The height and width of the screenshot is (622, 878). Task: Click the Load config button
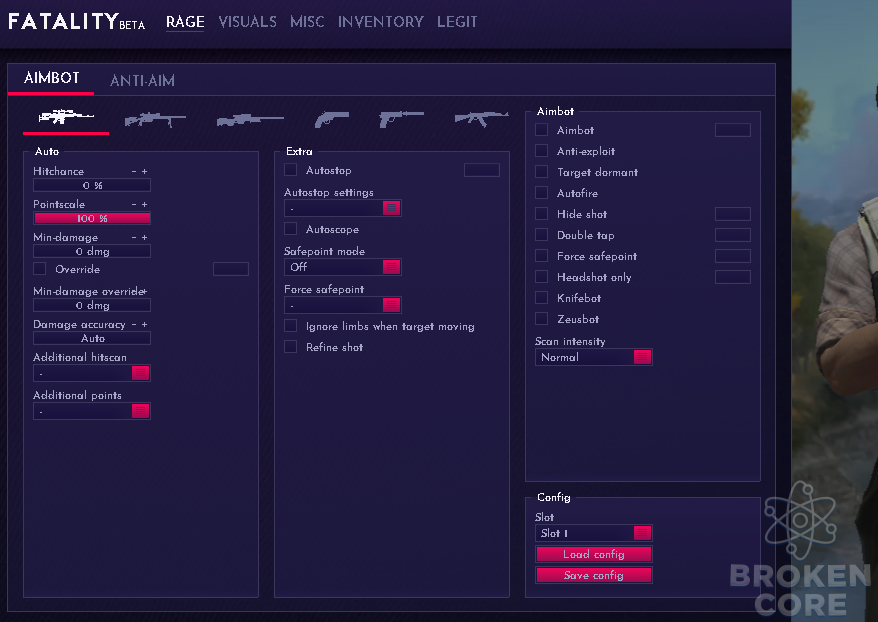tap(594, 554)
